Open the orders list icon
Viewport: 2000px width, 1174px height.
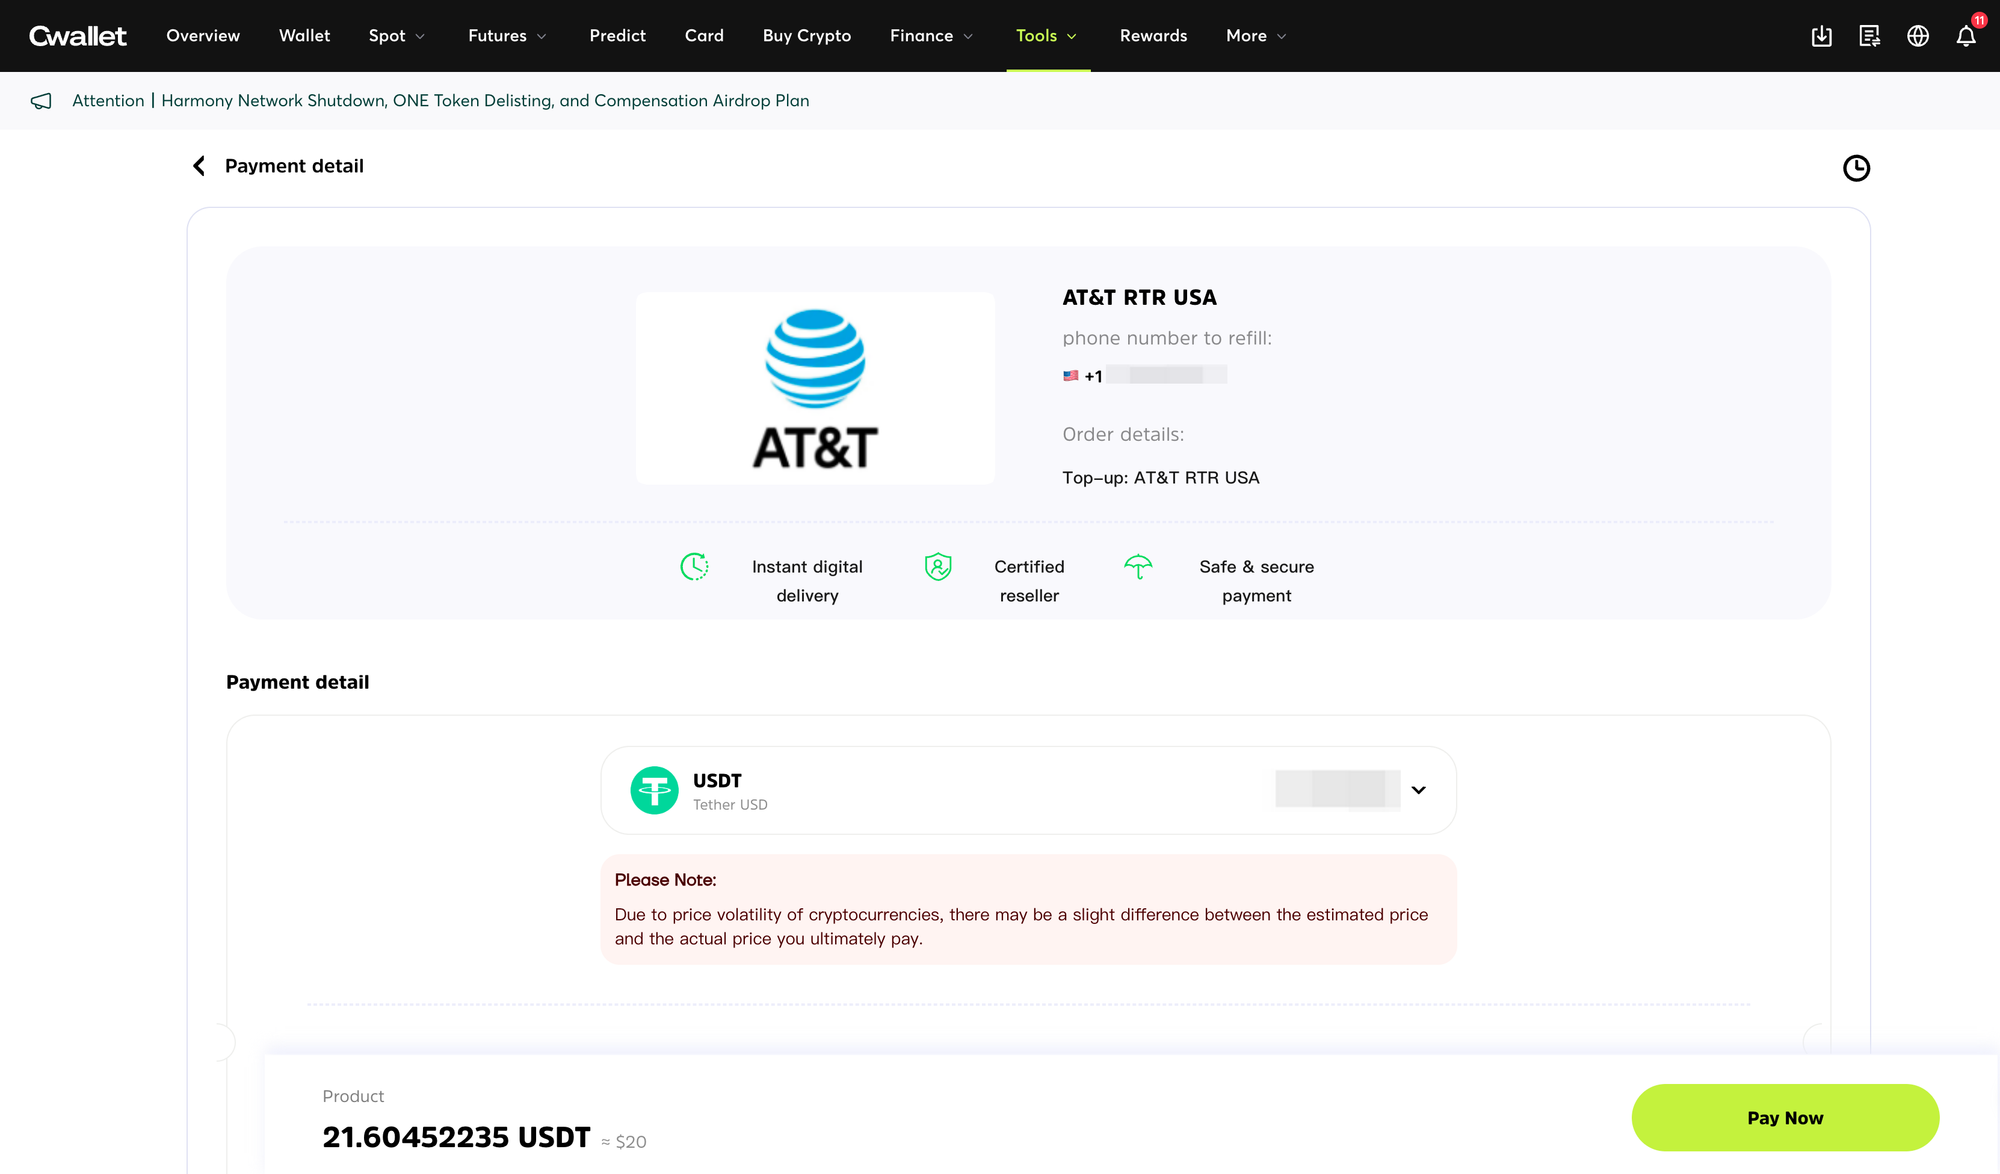click(x=1870, y=36)
